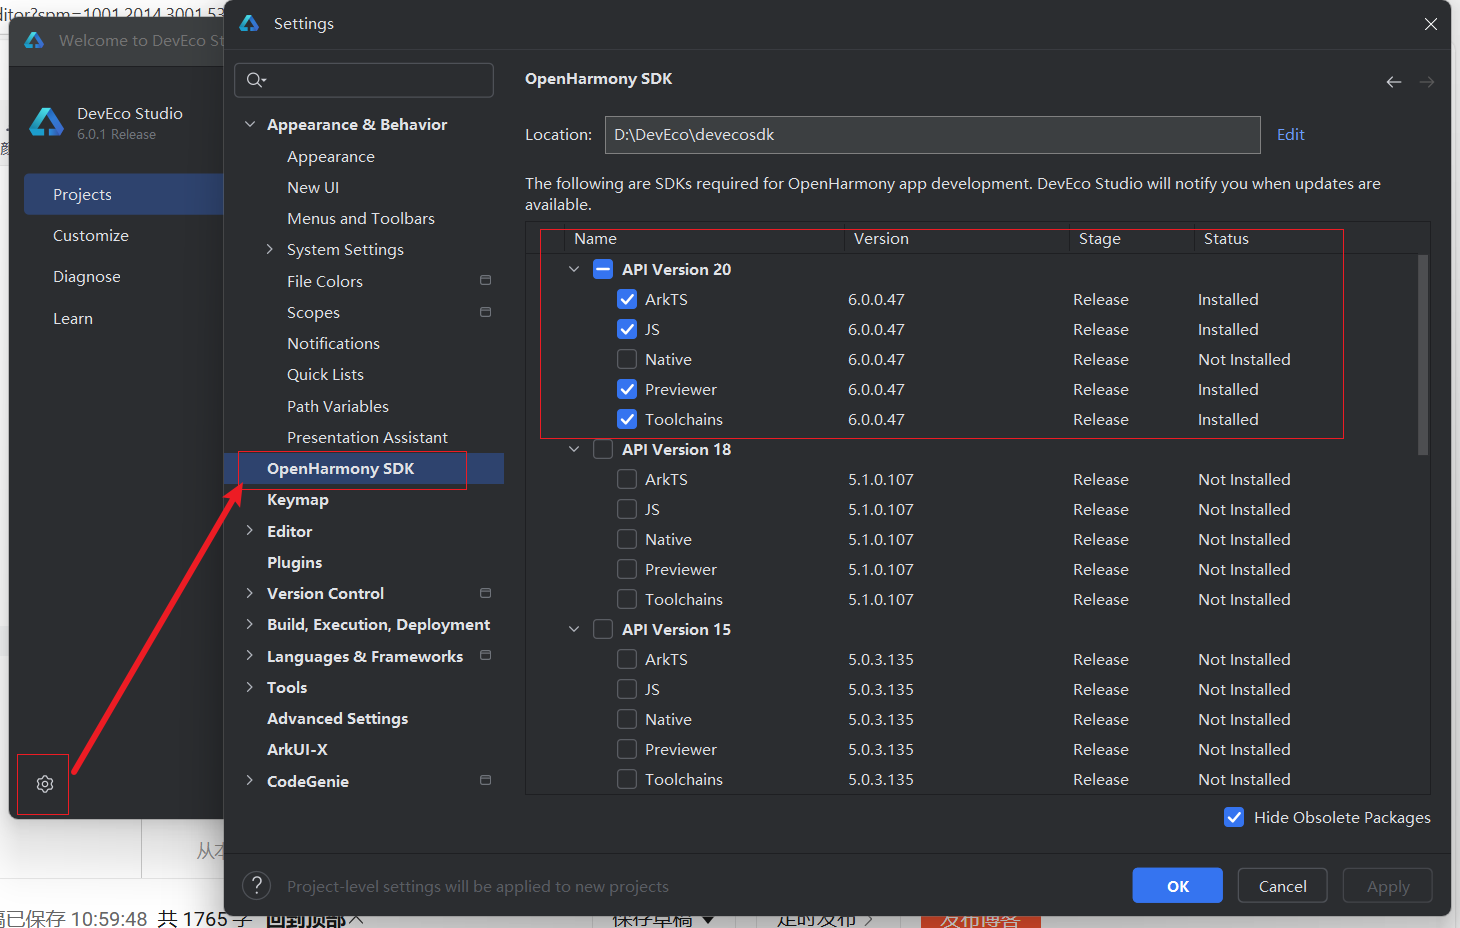
Task: Collapse the API Version 15 group
Action: (574, 629)
